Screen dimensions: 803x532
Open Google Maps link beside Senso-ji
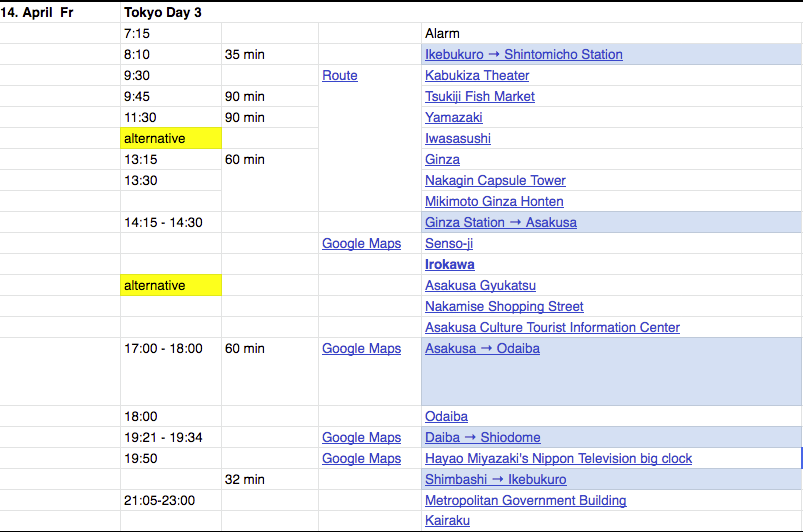(361, 244)
